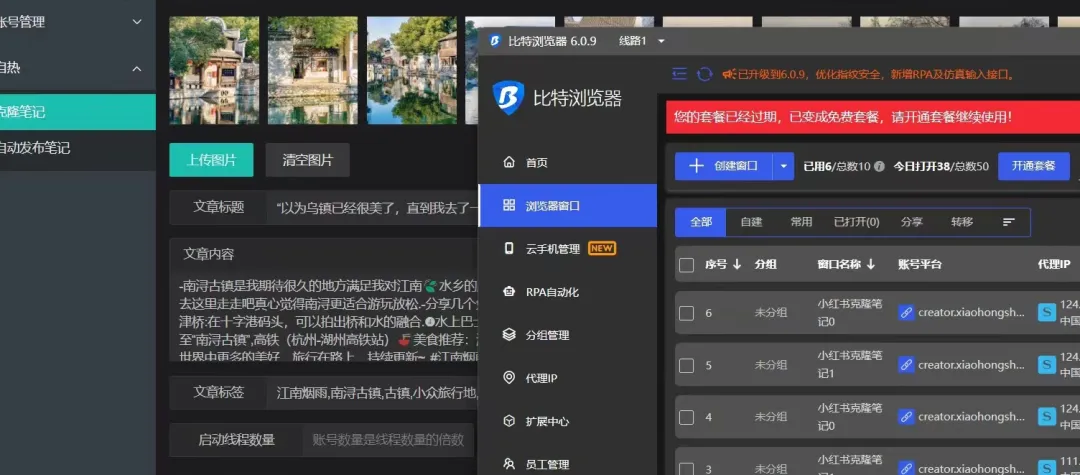Check the box for window row 4
The width and height of the screenshot is (1080, 475).
[686, 417]
